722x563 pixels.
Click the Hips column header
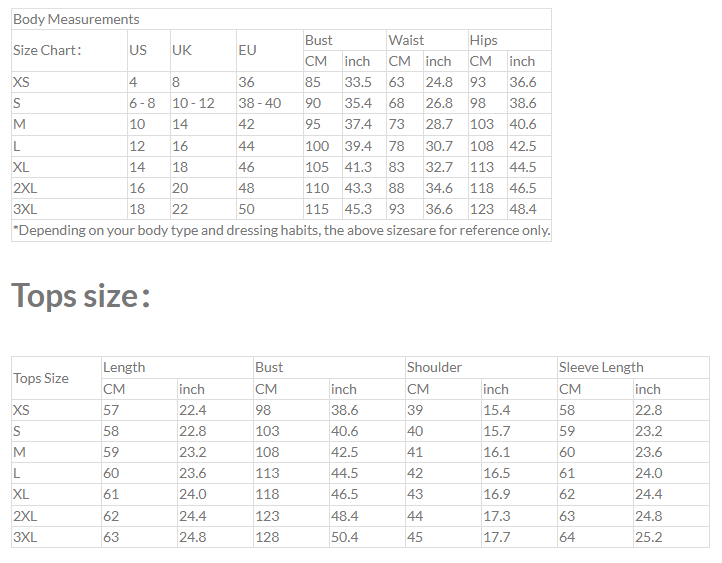[483, 40]
